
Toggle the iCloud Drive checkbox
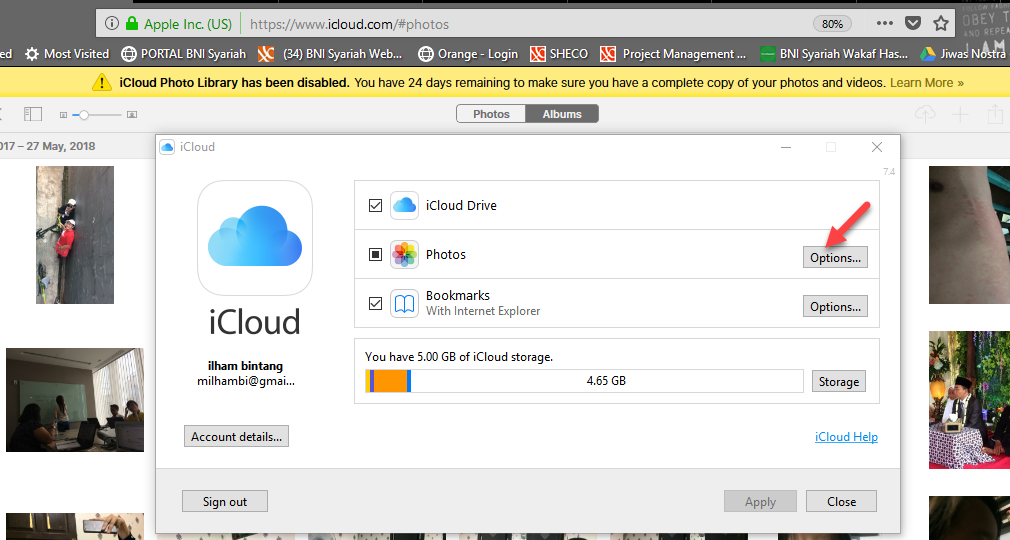coord(376,206)
